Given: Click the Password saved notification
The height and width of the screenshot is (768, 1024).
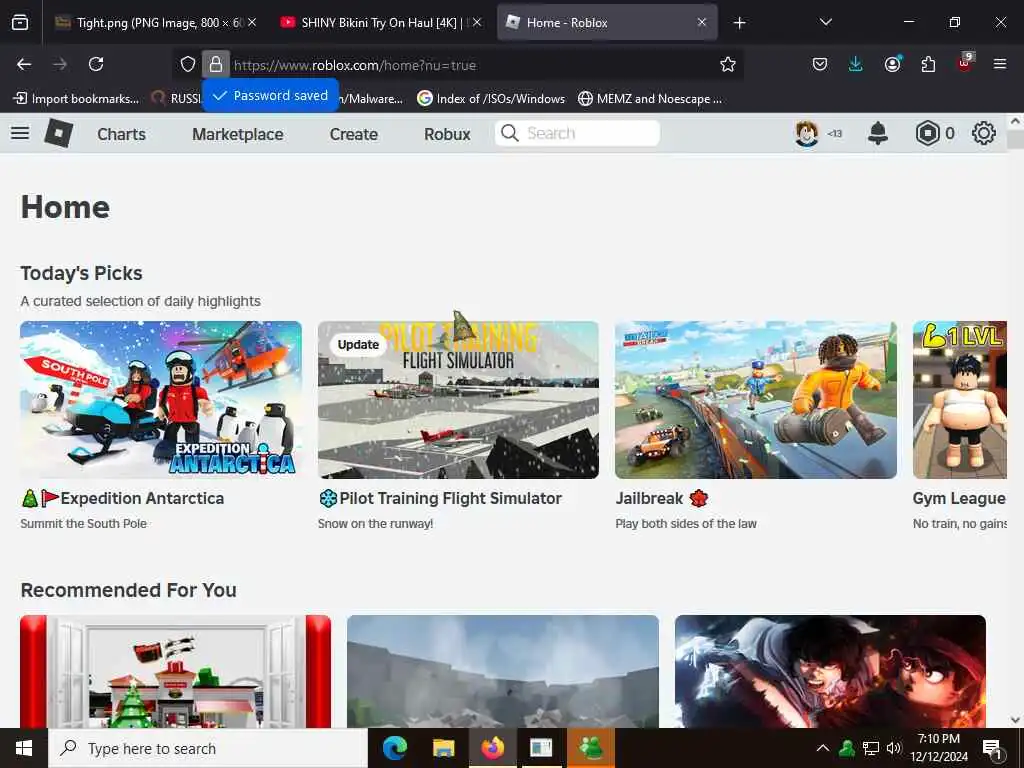Looking at the screenshot, I should pyautogui.click(x=270, y=95).
